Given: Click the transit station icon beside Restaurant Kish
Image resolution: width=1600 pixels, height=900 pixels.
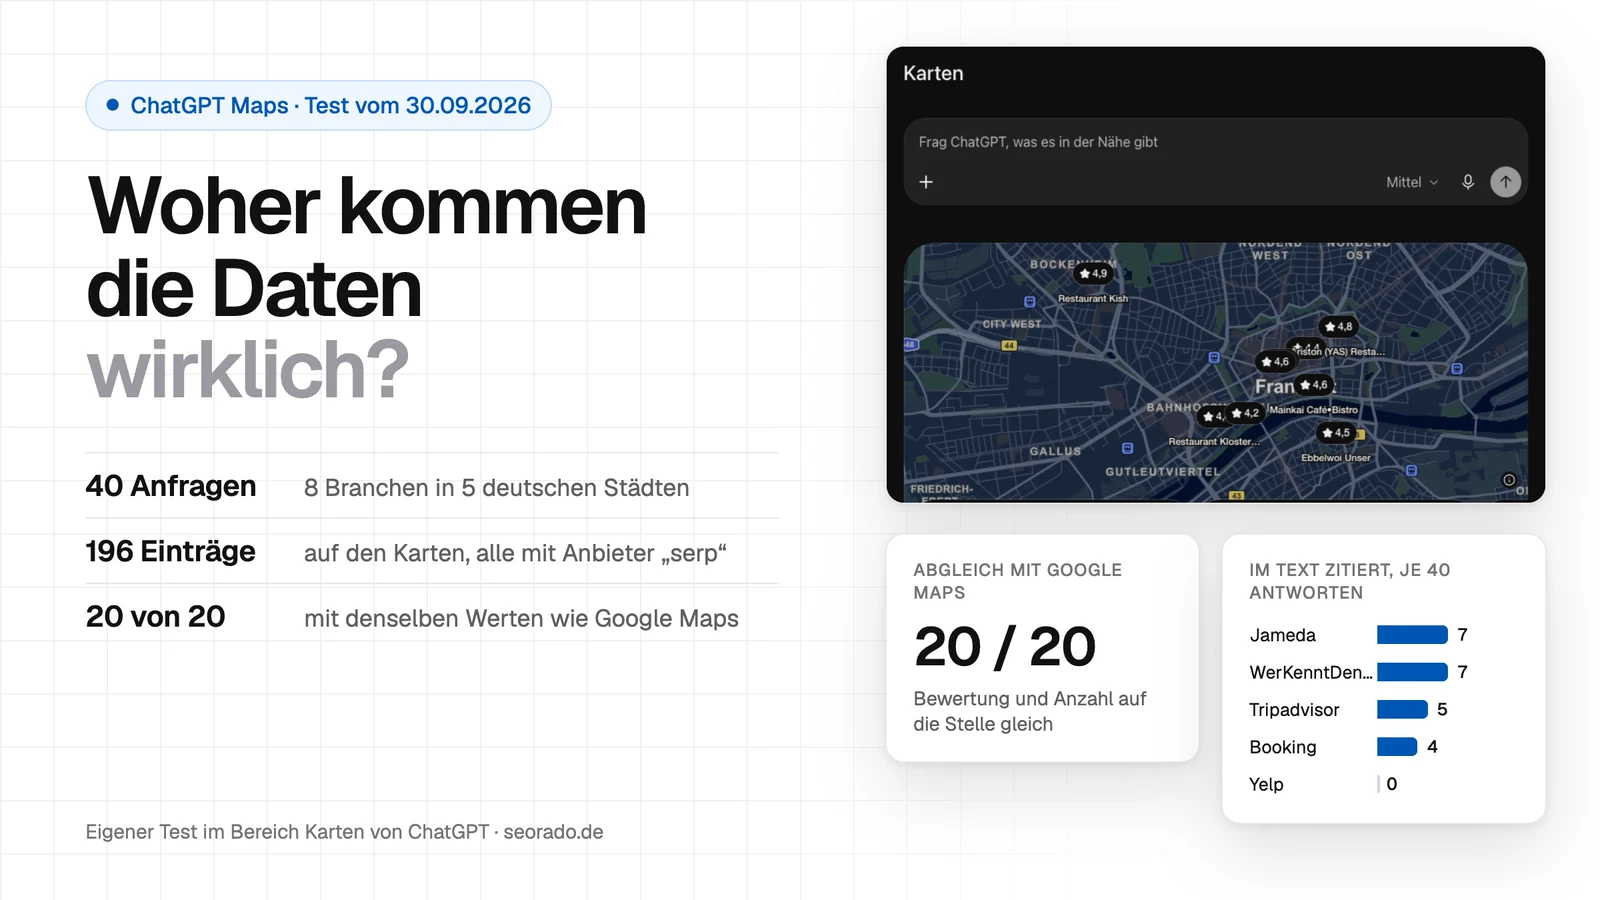Looking at the screenshot, I should tap(1030, 301).
